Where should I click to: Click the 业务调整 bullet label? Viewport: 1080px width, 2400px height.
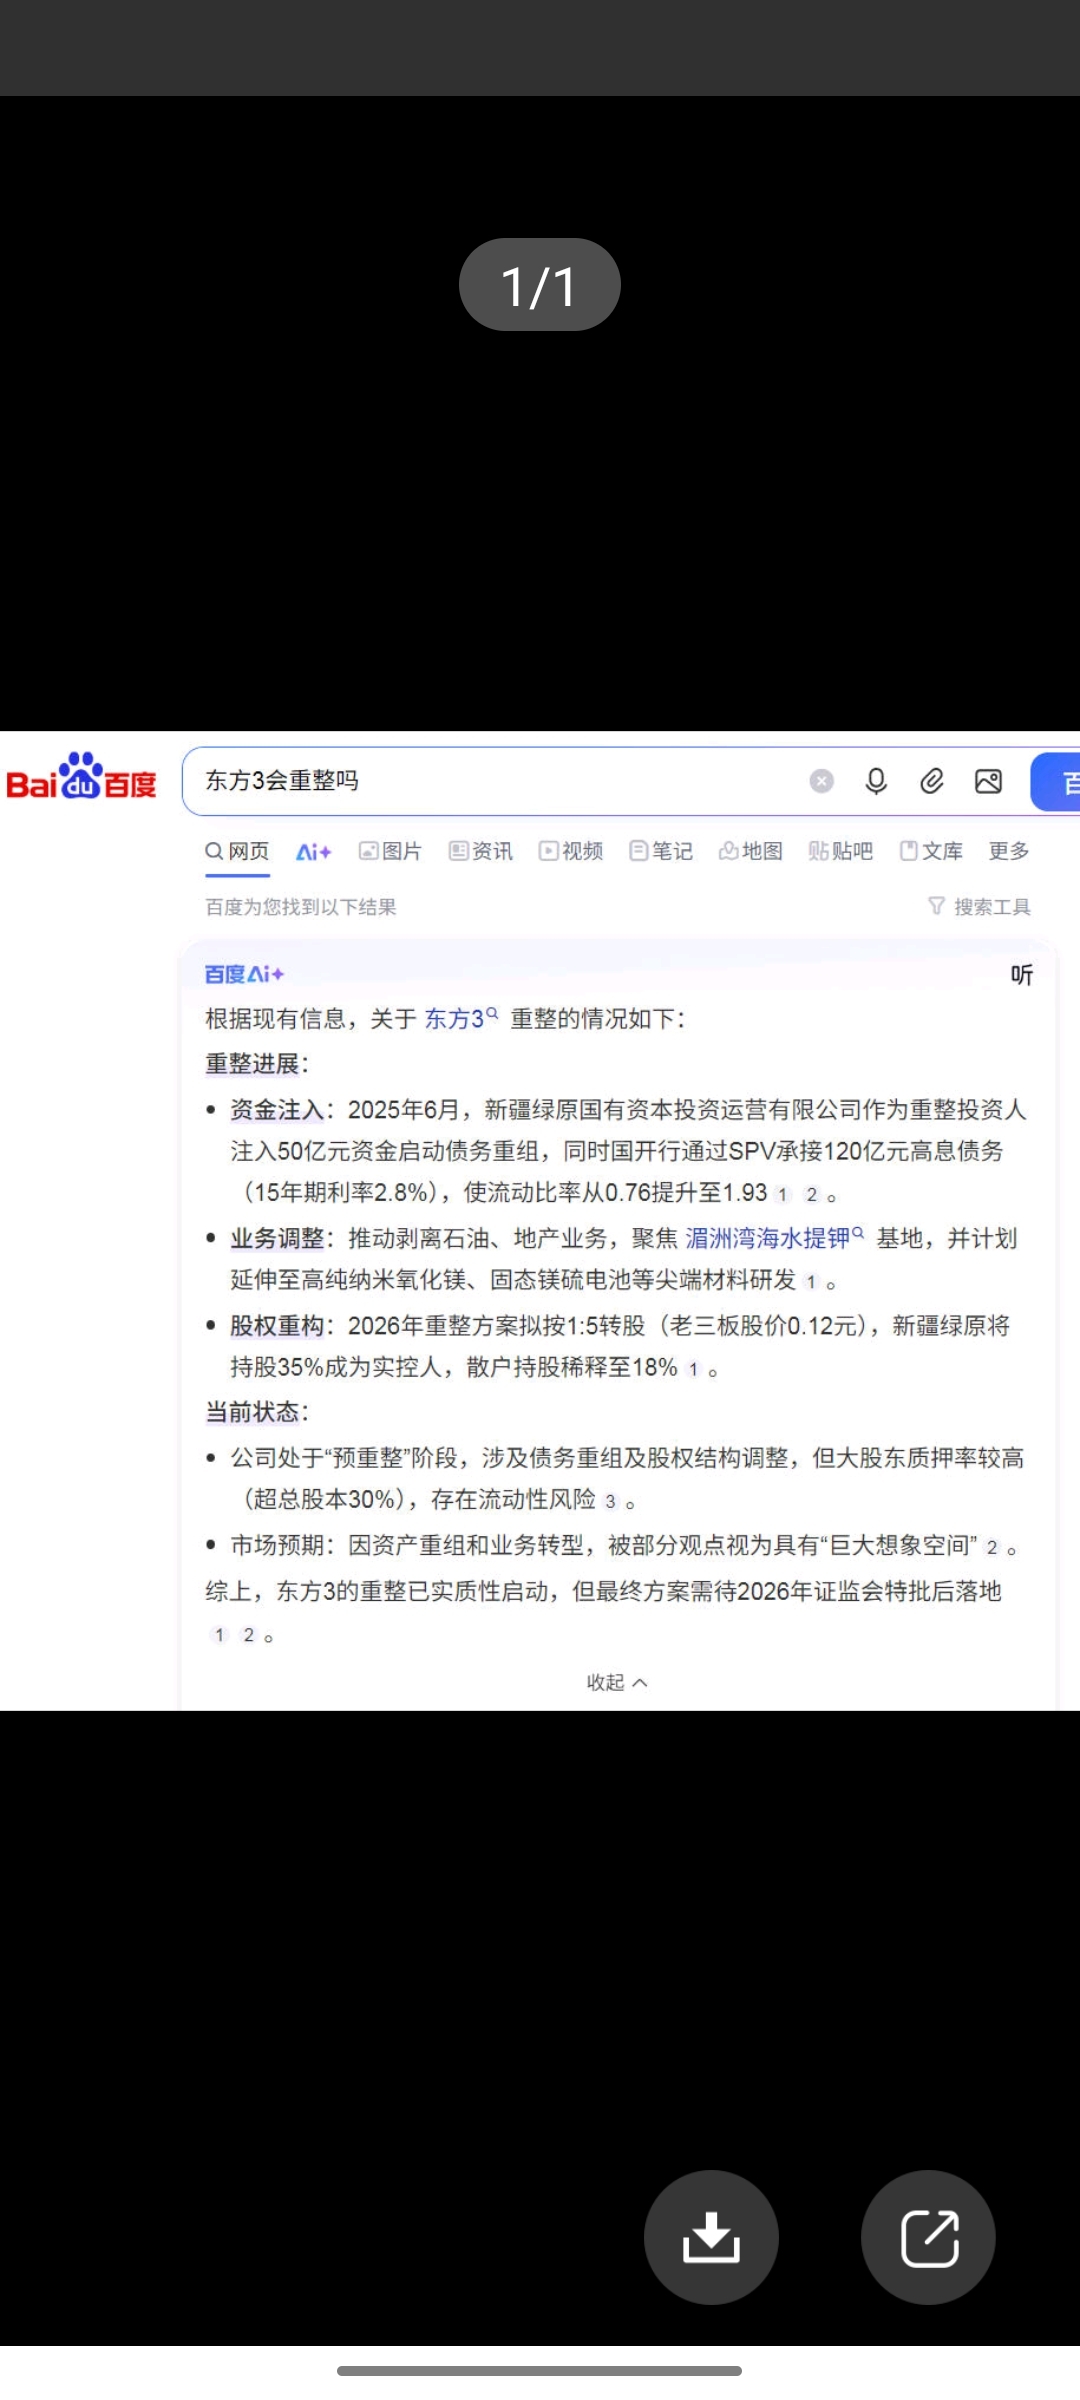[277, 1238]
